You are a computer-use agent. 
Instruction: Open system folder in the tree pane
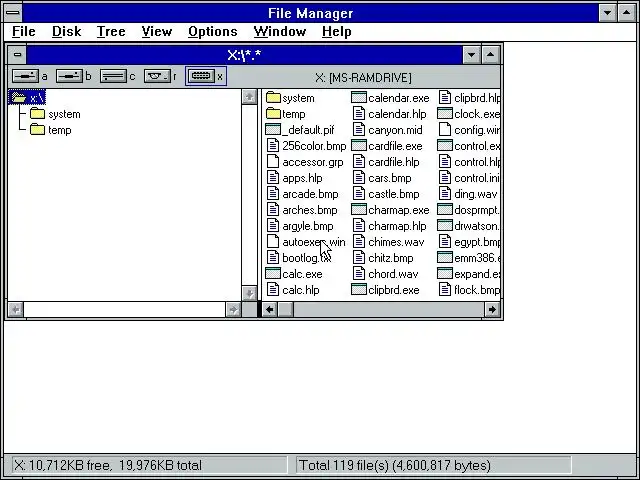[55, 114]
